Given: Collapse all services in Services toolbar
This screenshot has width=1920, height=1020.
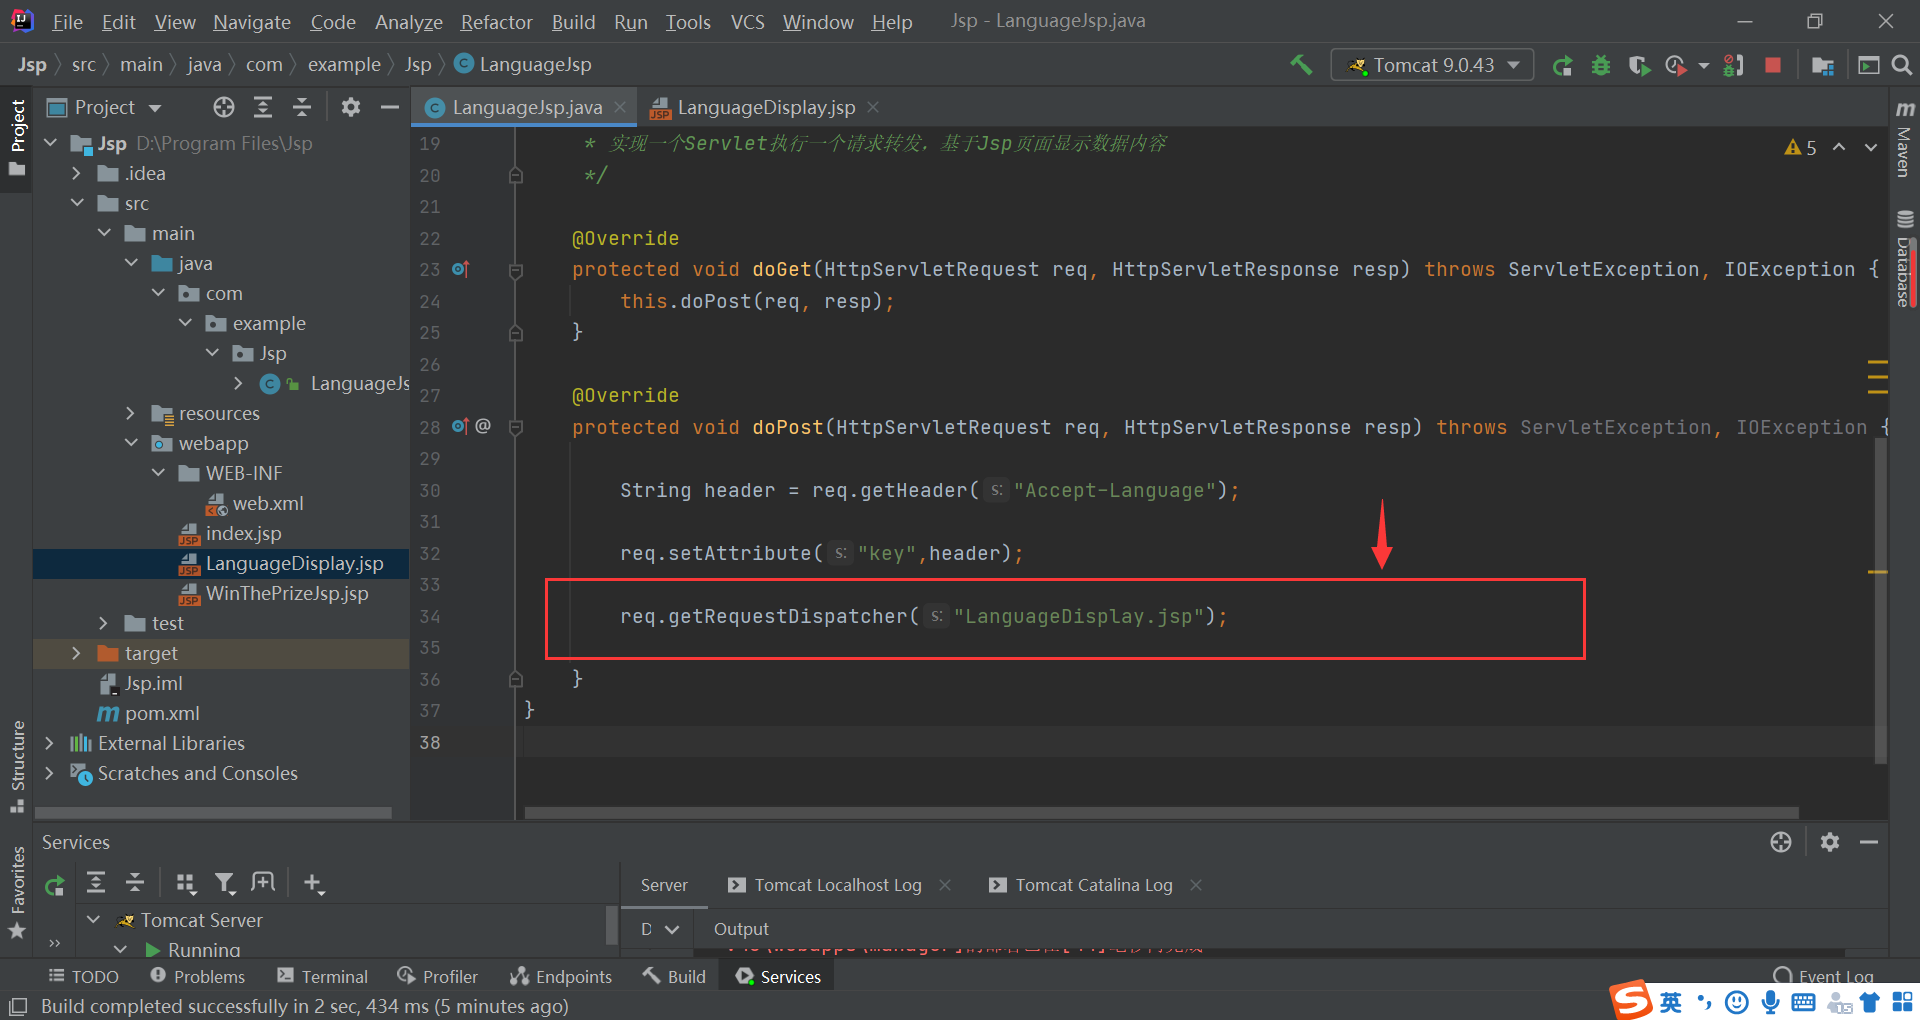Looking at the screenshot, I should pyautogui.click(x=135, y=882).
